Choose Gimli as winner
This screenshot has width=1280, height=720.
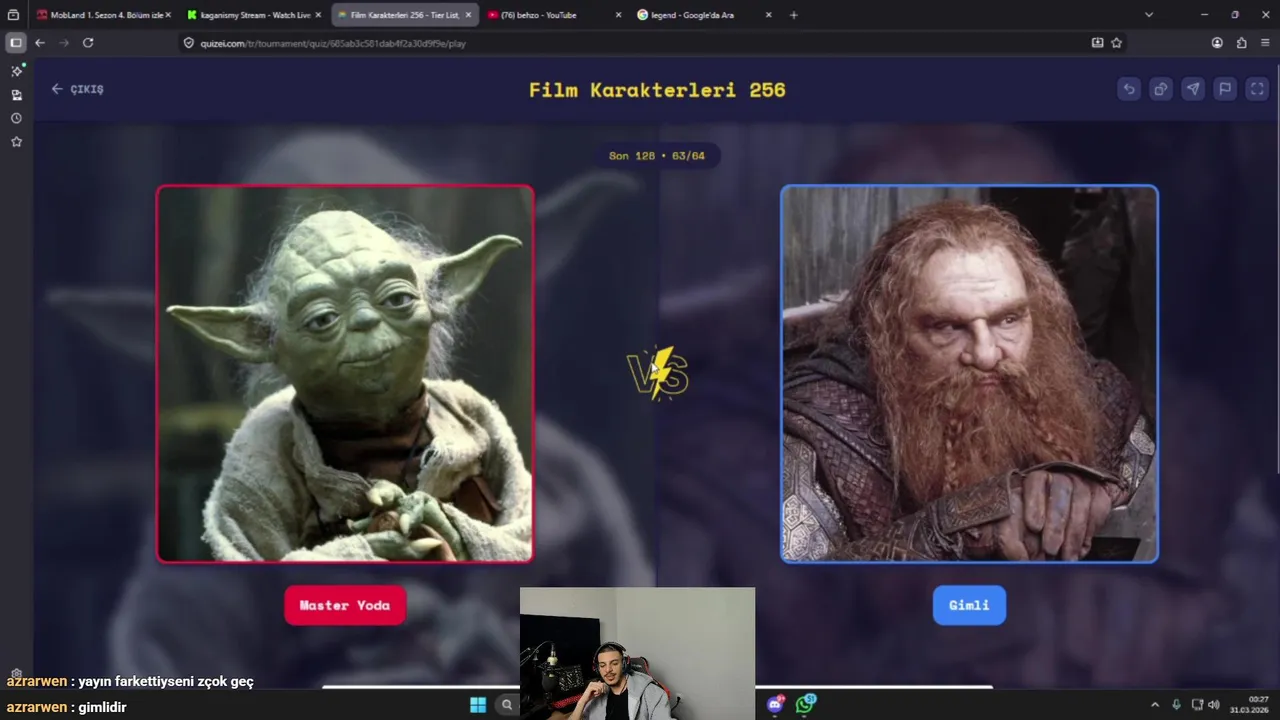tap(969, 605)
